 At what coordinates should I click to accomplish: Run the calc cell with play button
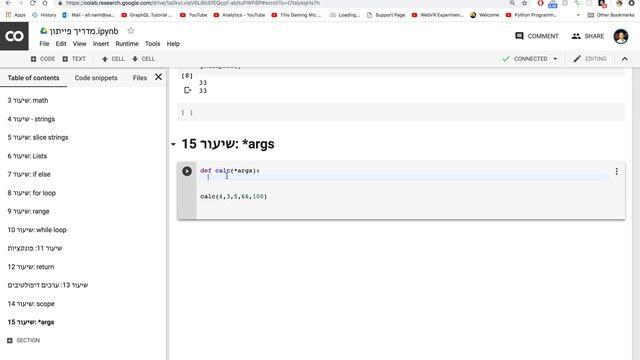pyautogui.click(x=187, y=171)
